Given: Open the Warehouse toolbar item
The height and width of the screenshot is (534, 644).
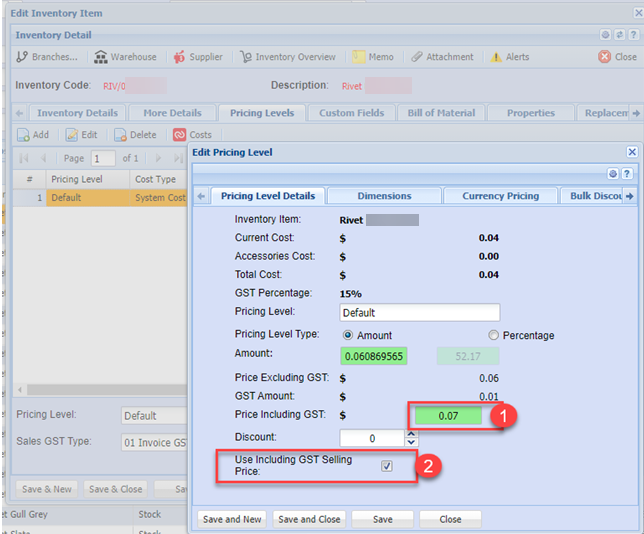Looking at the screenshot, I should [x=102, y=57].
